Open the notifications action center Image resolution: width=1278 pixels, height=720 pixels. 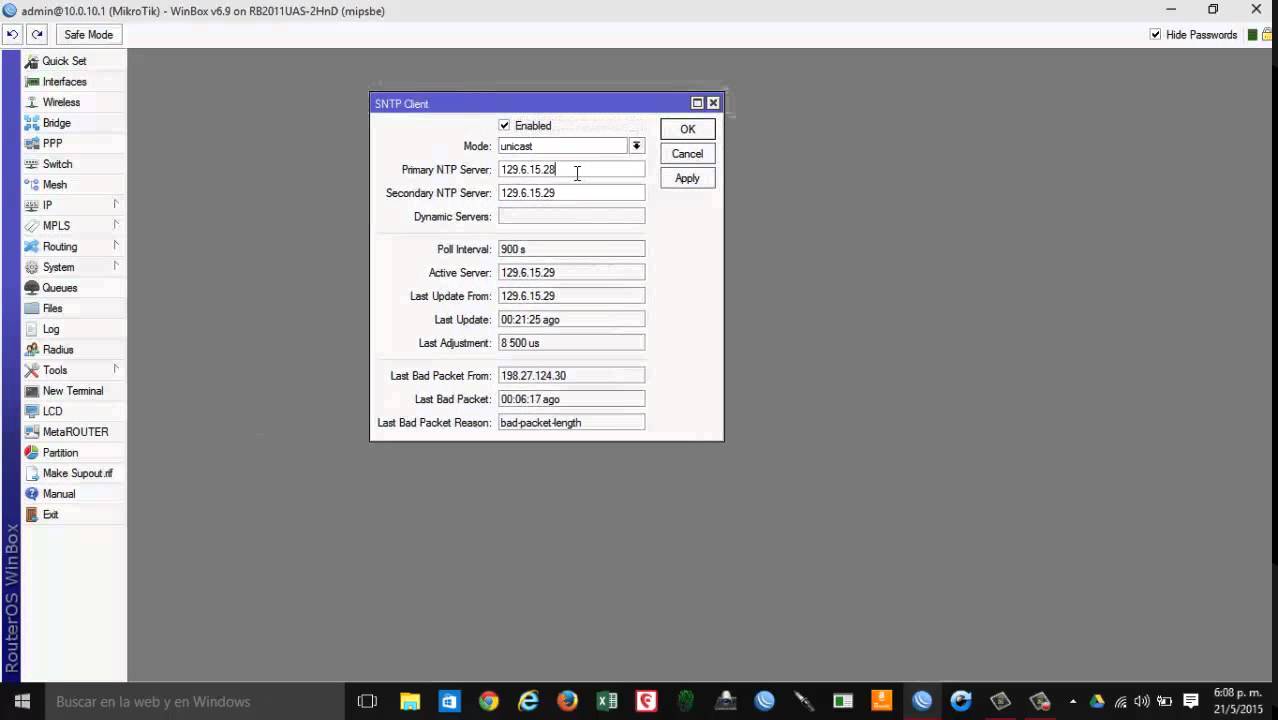click(x=1191, y=702)
